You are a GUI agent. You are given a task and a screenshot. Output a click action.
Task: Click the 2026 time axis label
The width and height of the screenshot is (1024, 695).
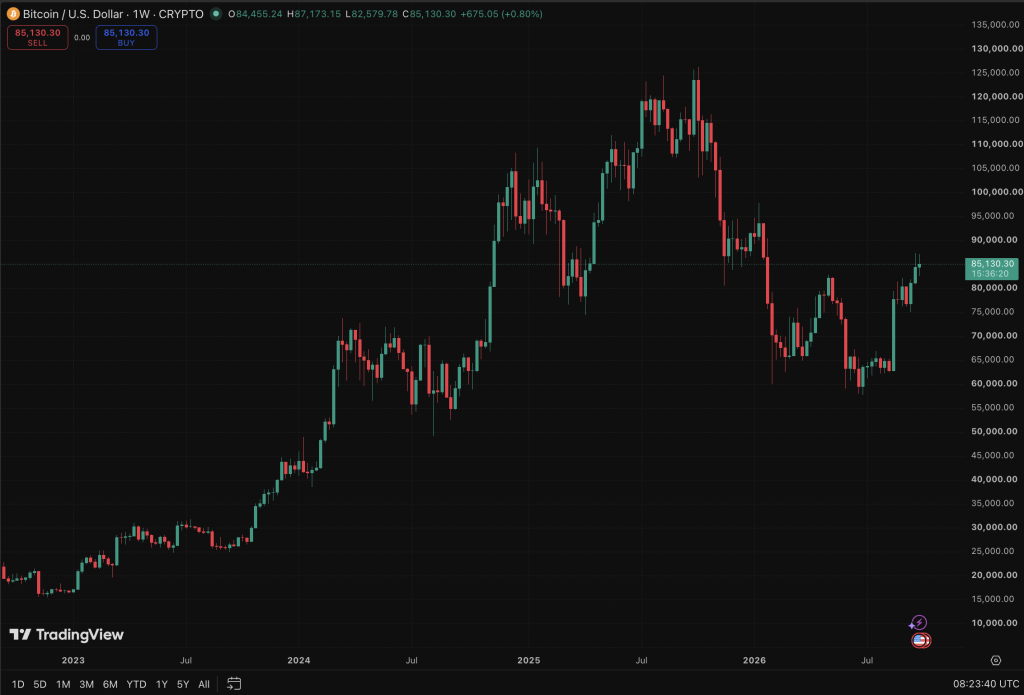tap(754, 660)
